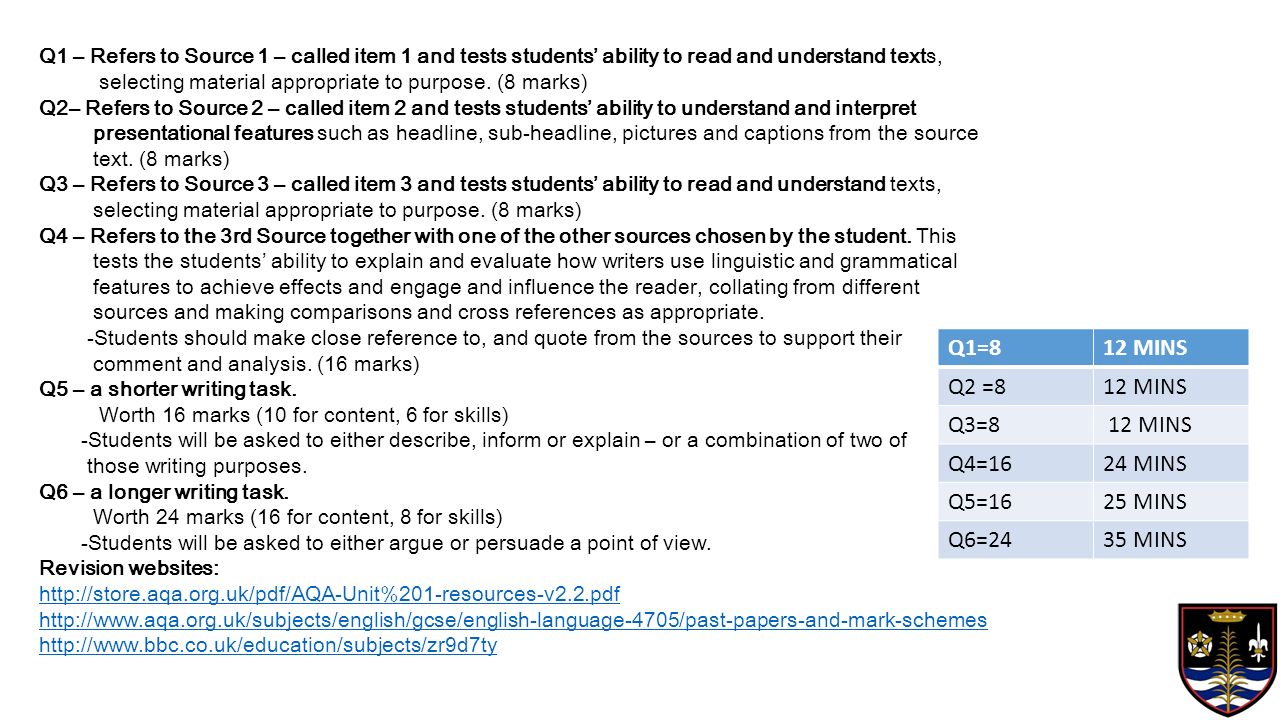Select the Q5=16 table cell
This screenshot has height=720, width=1280.
(1016, 501)
